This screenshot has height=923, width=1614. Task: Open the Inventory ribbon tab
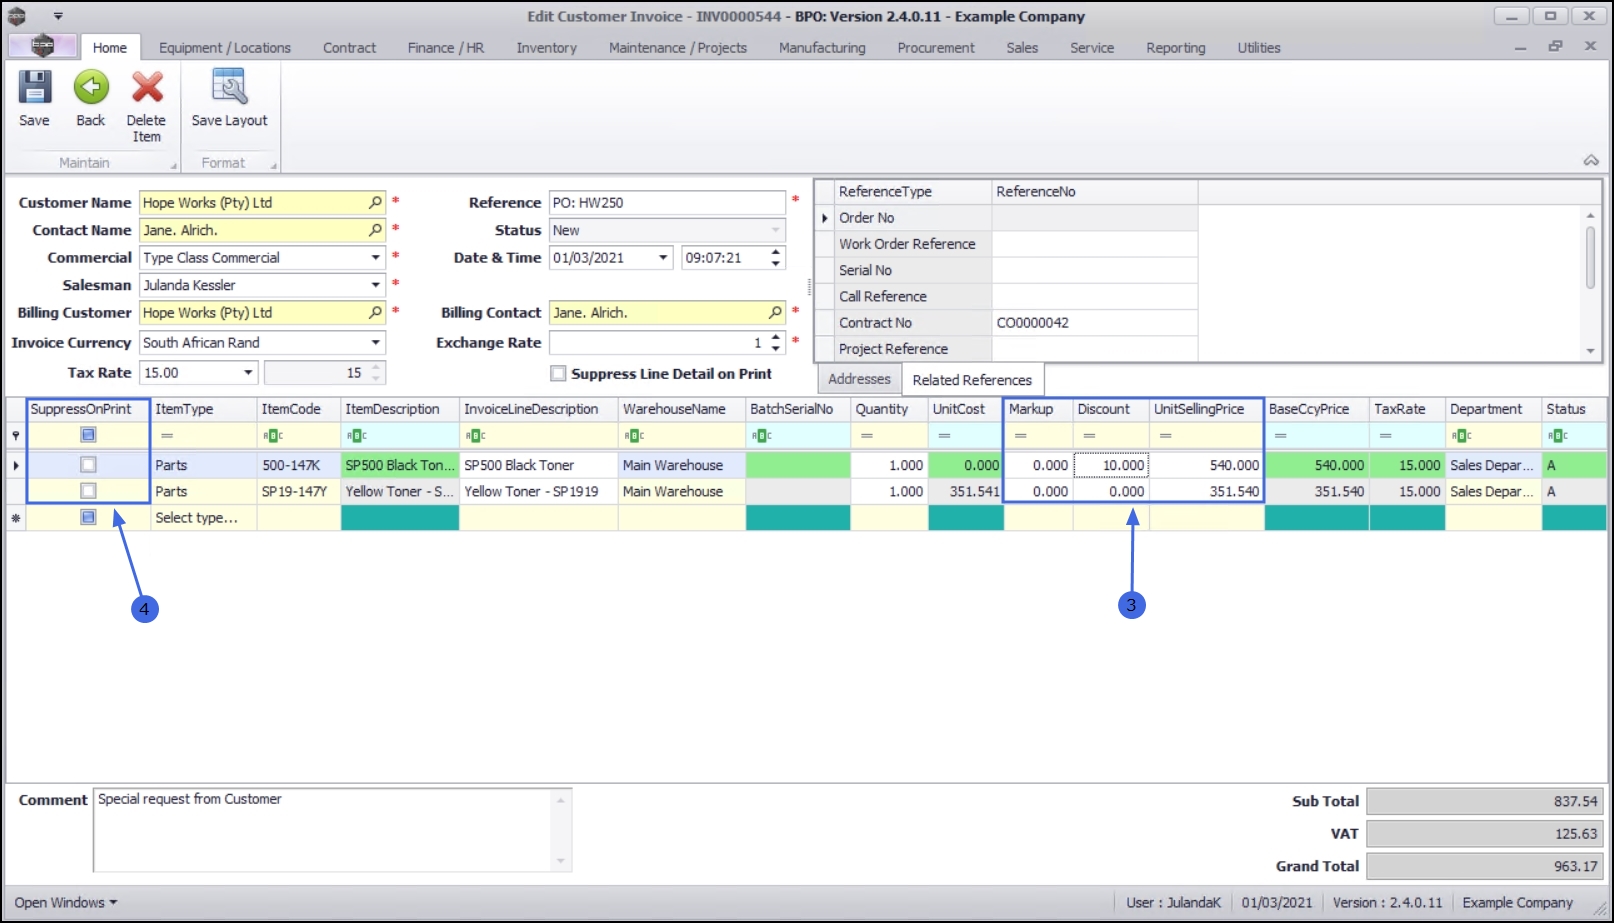(546, 48)
